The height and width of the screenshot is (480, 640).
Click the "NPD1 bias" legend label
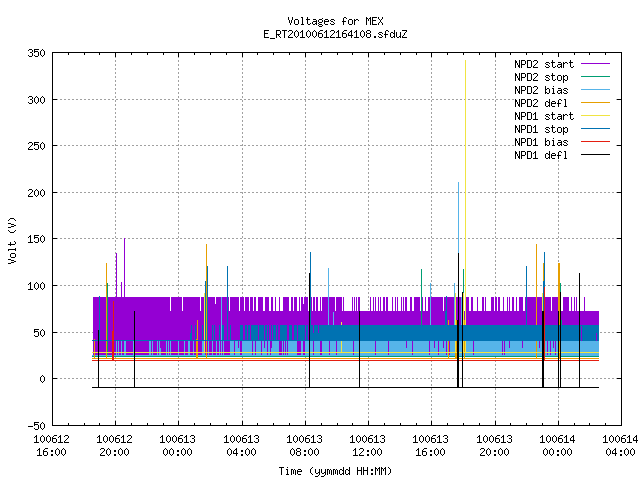(541, 142)
